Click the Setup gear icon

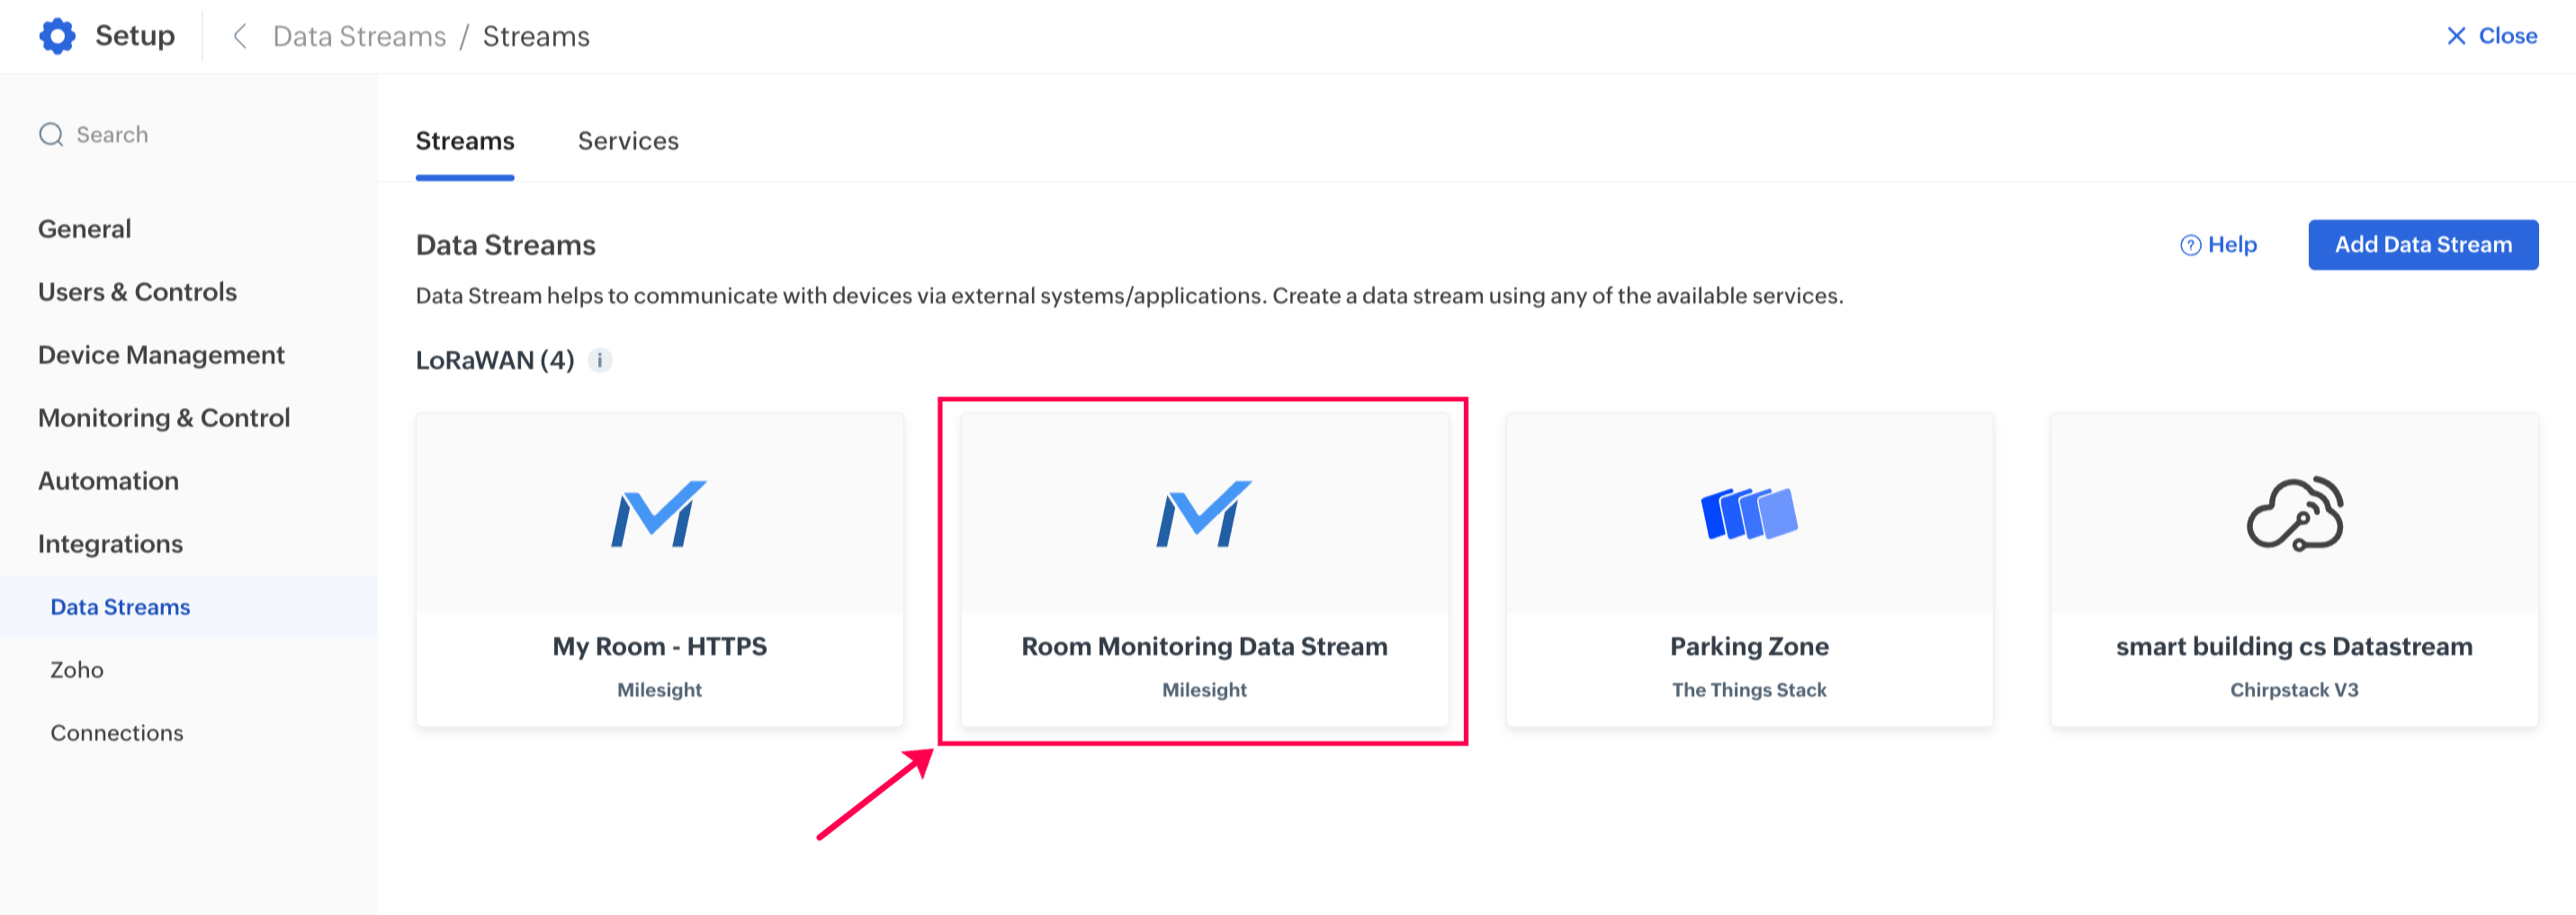point(57,36)
